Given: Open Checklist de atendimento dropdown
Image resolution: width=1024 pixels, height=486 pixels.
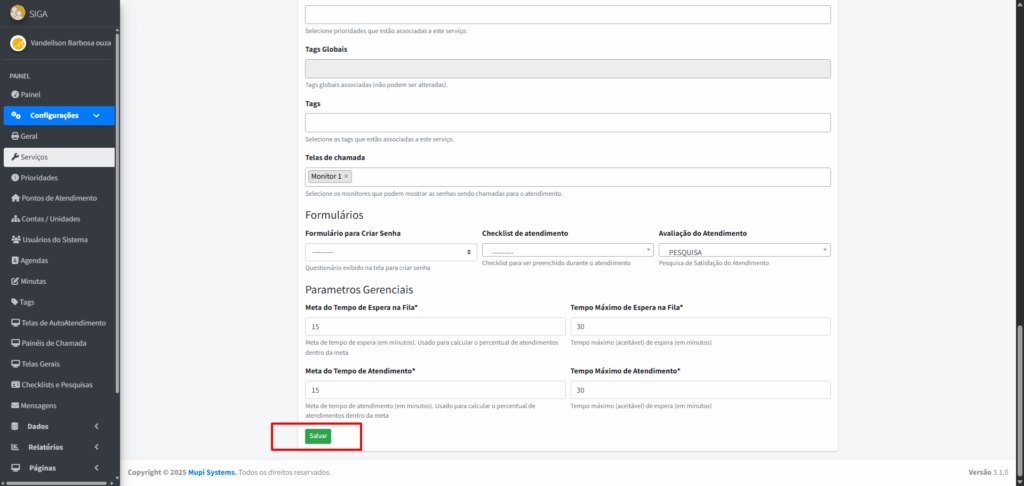Looking at the screenshot, I should (x=567, y=251).
